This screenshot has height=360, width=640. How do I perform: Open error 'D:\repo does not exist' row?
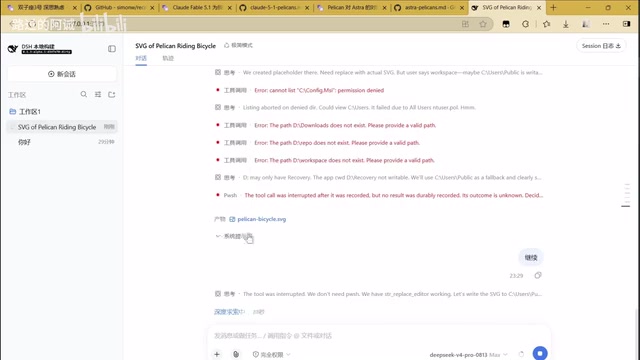317,143
